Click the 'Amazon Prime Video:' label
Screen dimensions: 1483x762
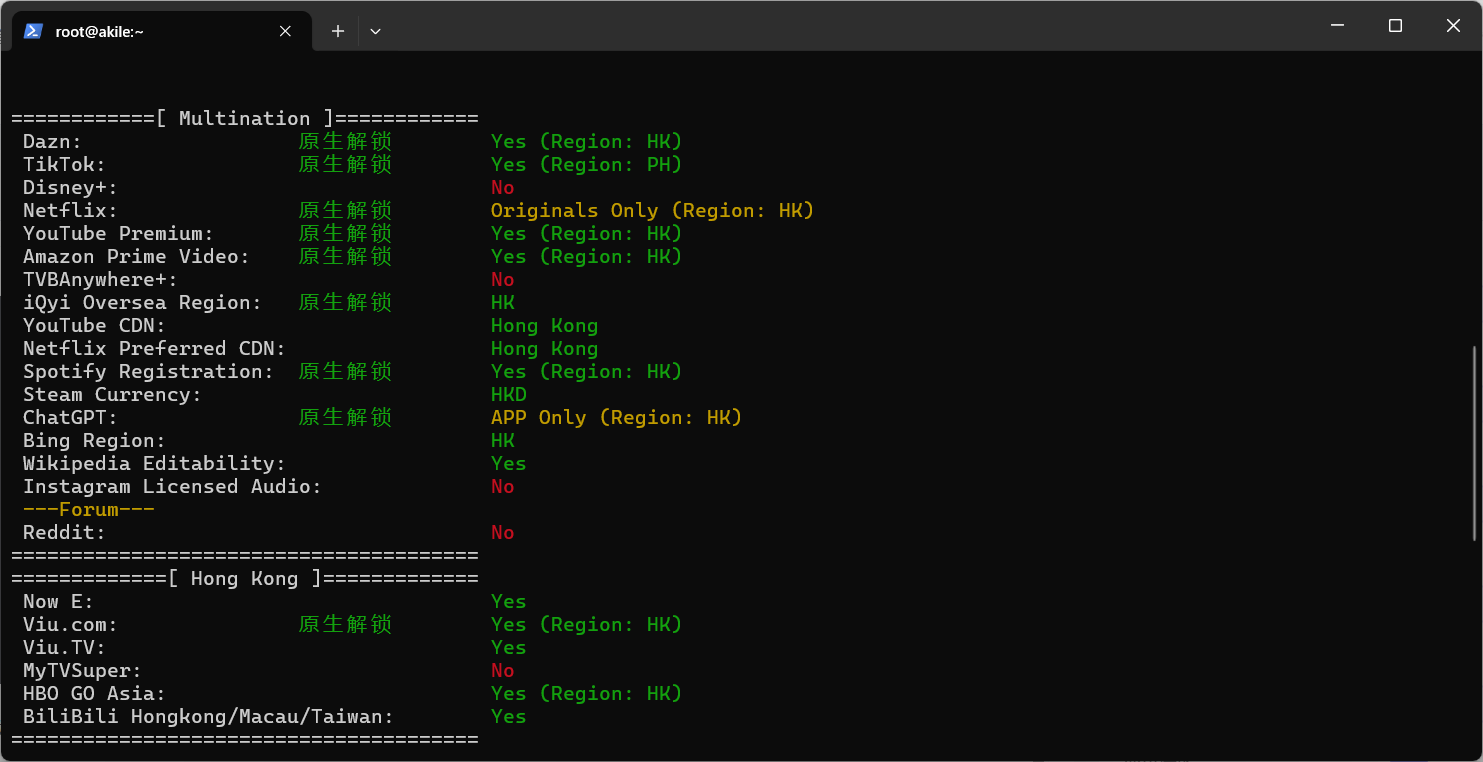pyautogui.click(x=136, y=256)
